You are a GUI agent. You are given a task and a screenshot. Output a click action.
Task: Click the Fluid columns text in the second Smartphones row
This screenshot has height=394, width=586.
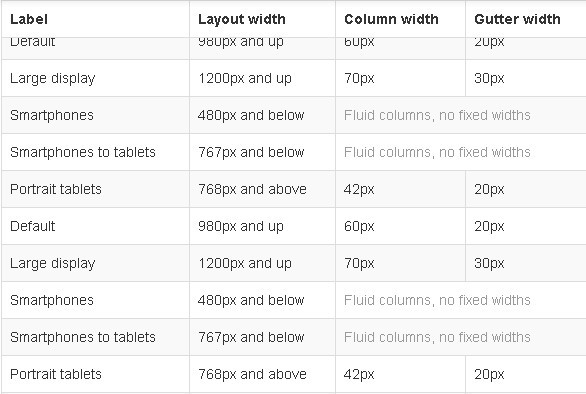click(x=437, y=300)
